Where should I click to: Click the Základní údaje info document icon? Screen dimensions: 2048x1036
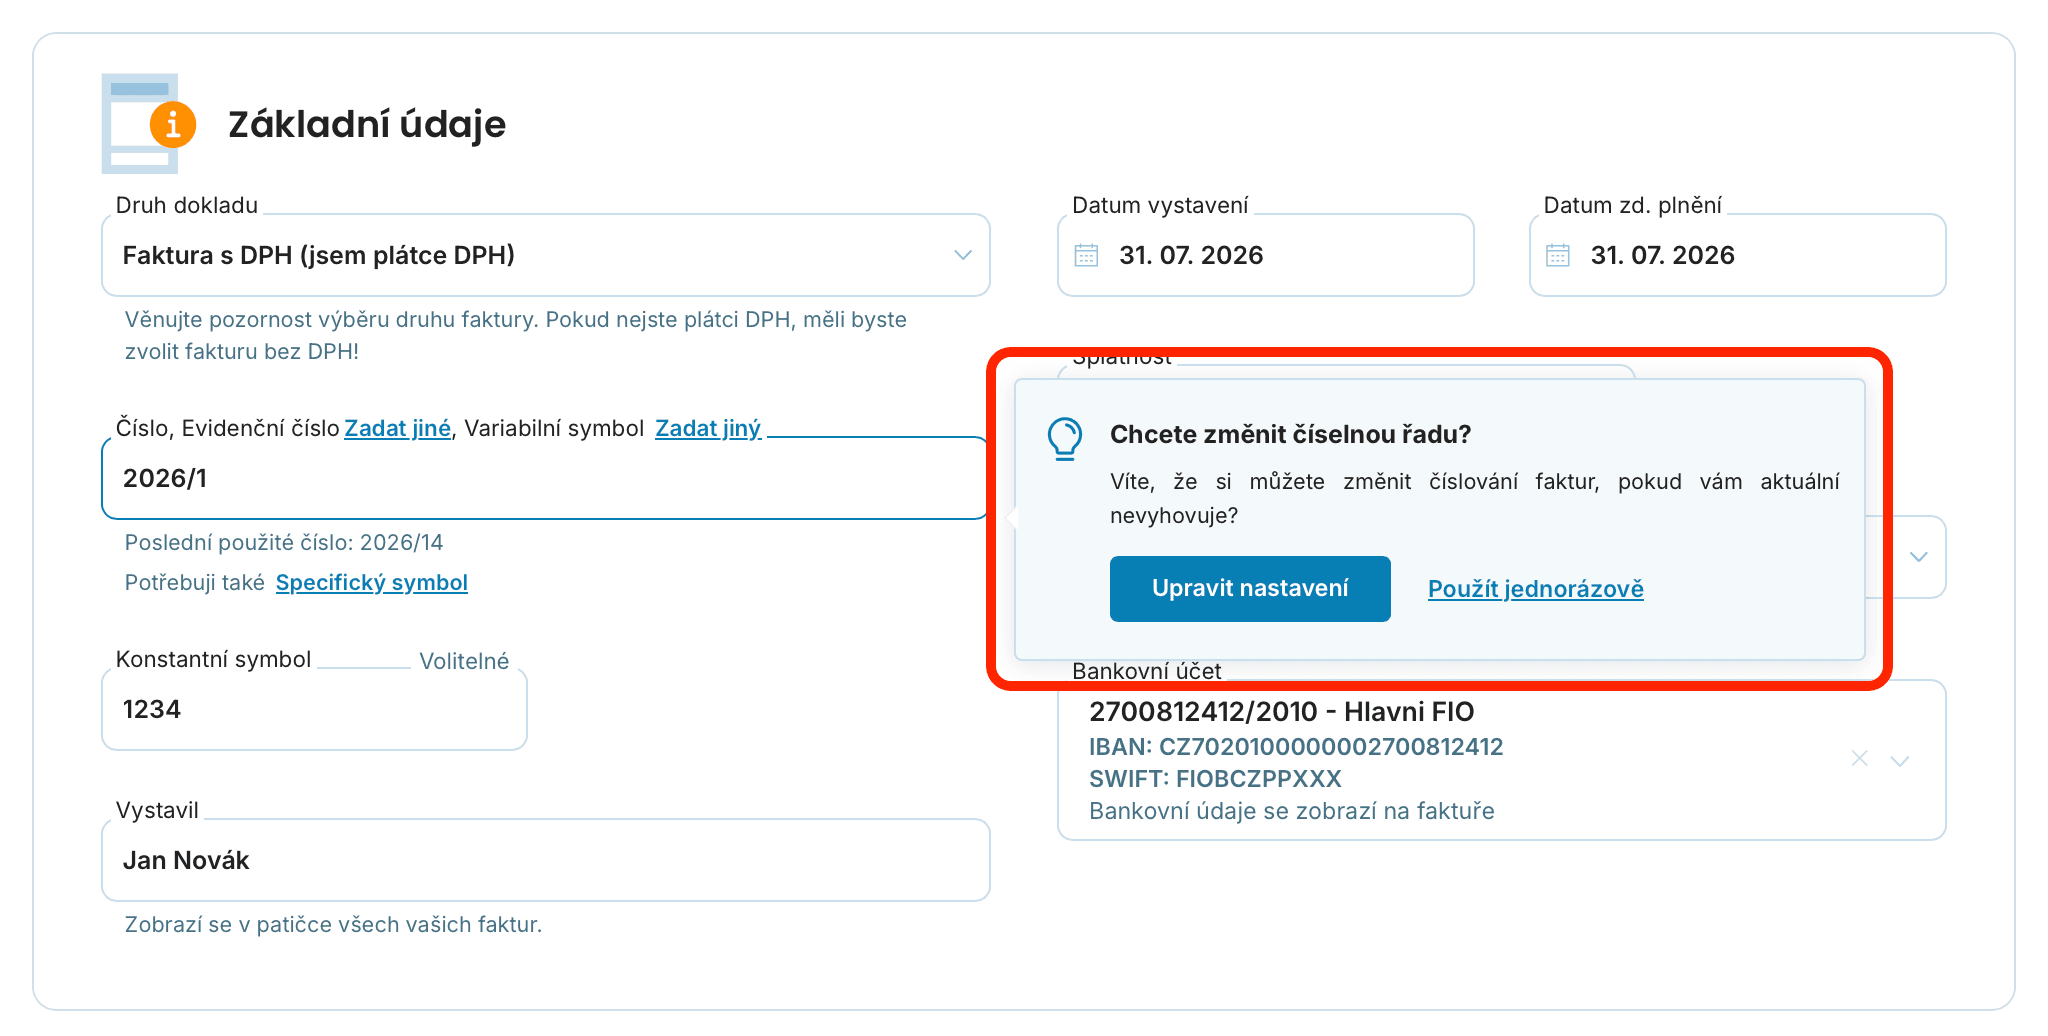tap(148, 123)
